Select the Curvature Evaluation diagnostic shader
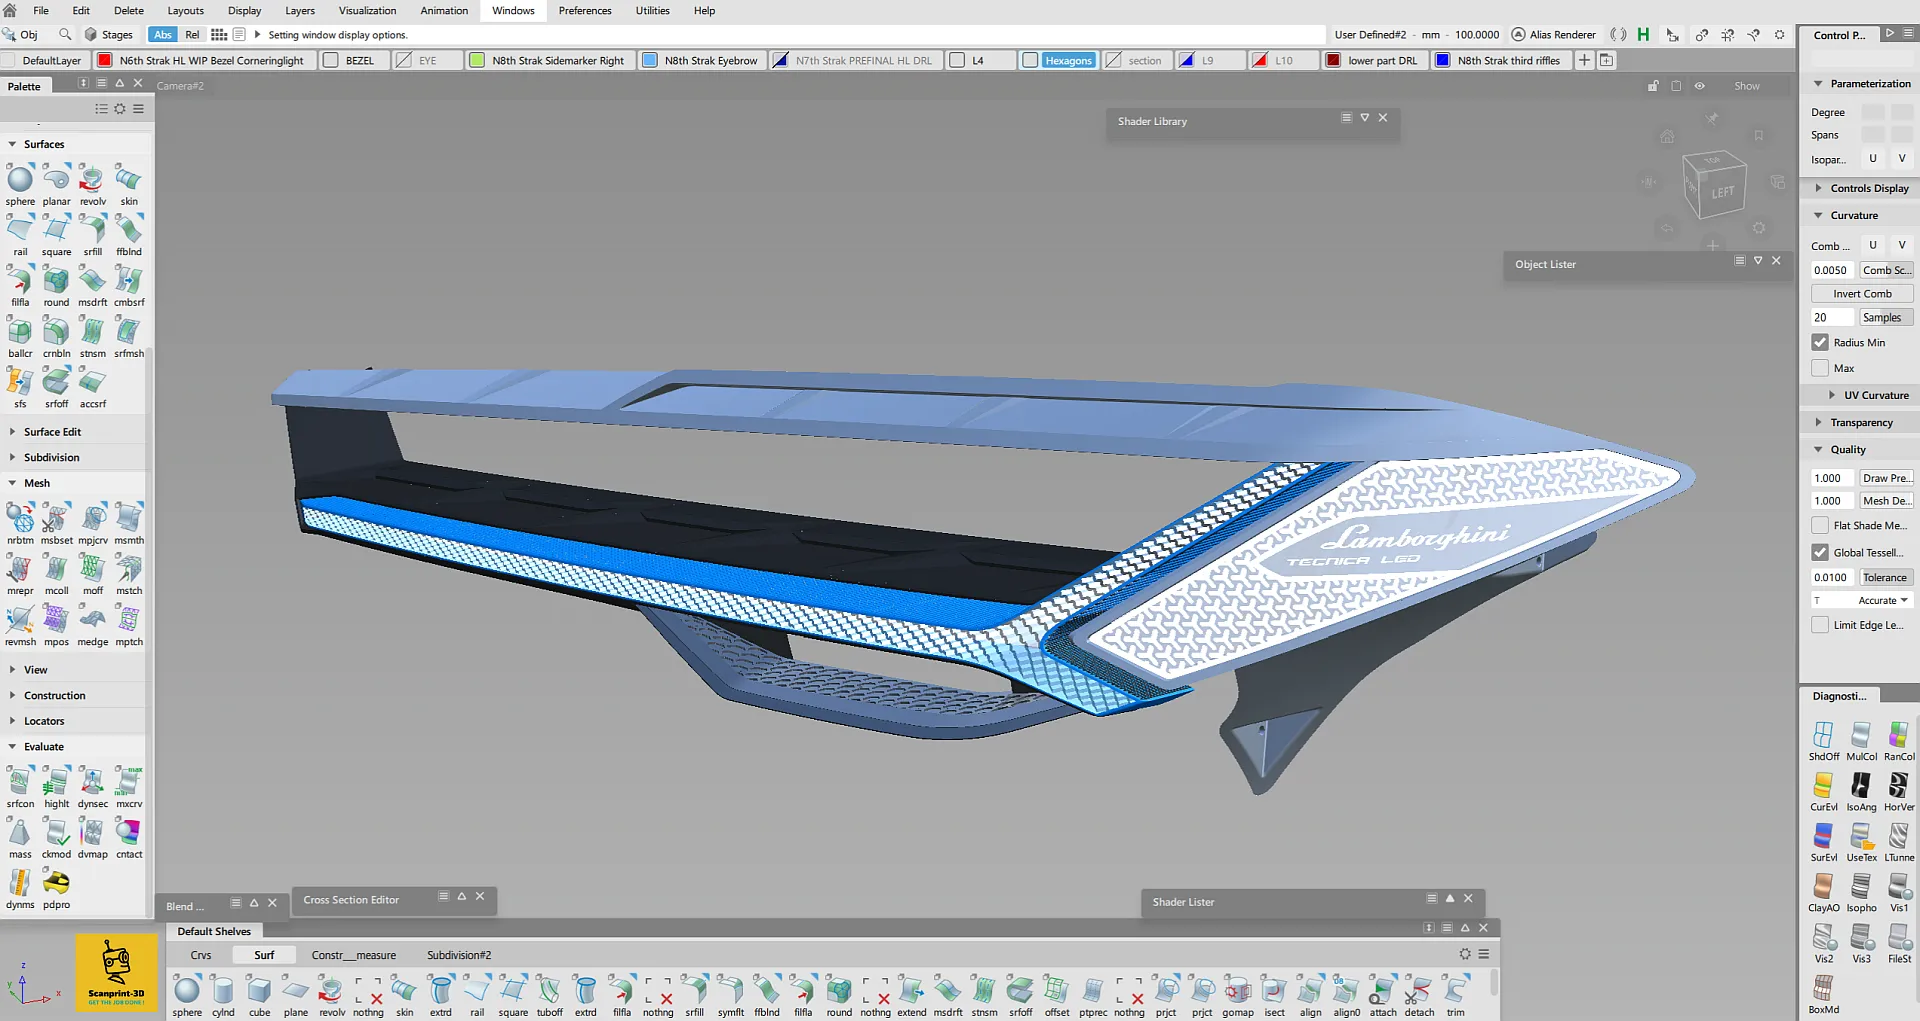 tap(1823, 787)
